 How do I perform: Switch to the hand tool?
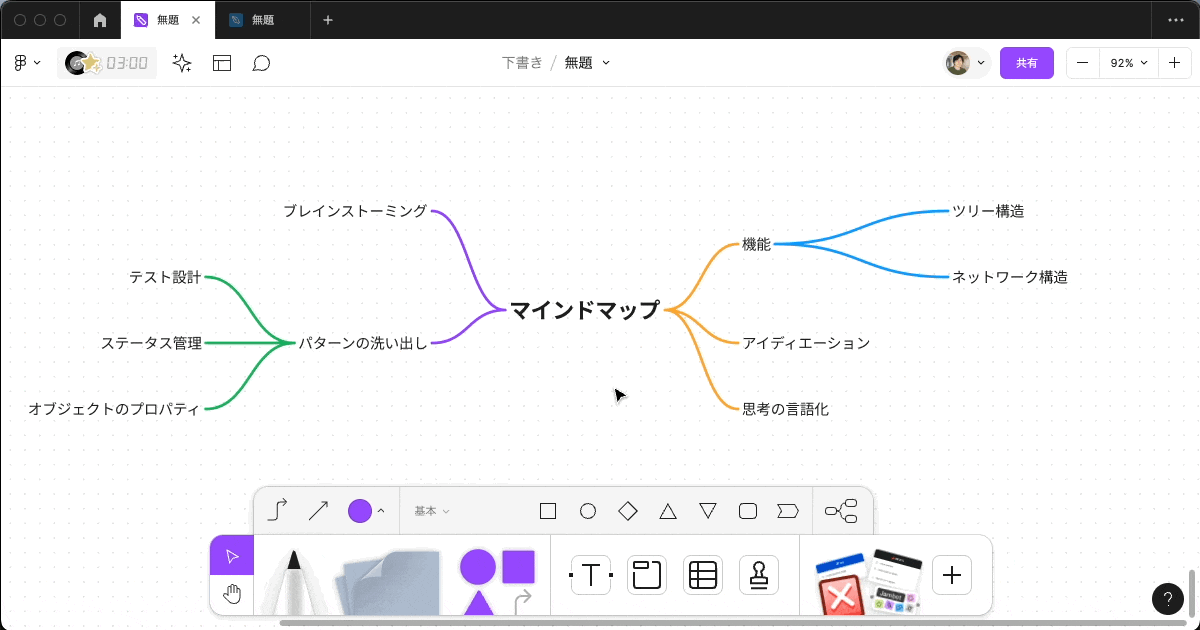click(x=232, y=595)
